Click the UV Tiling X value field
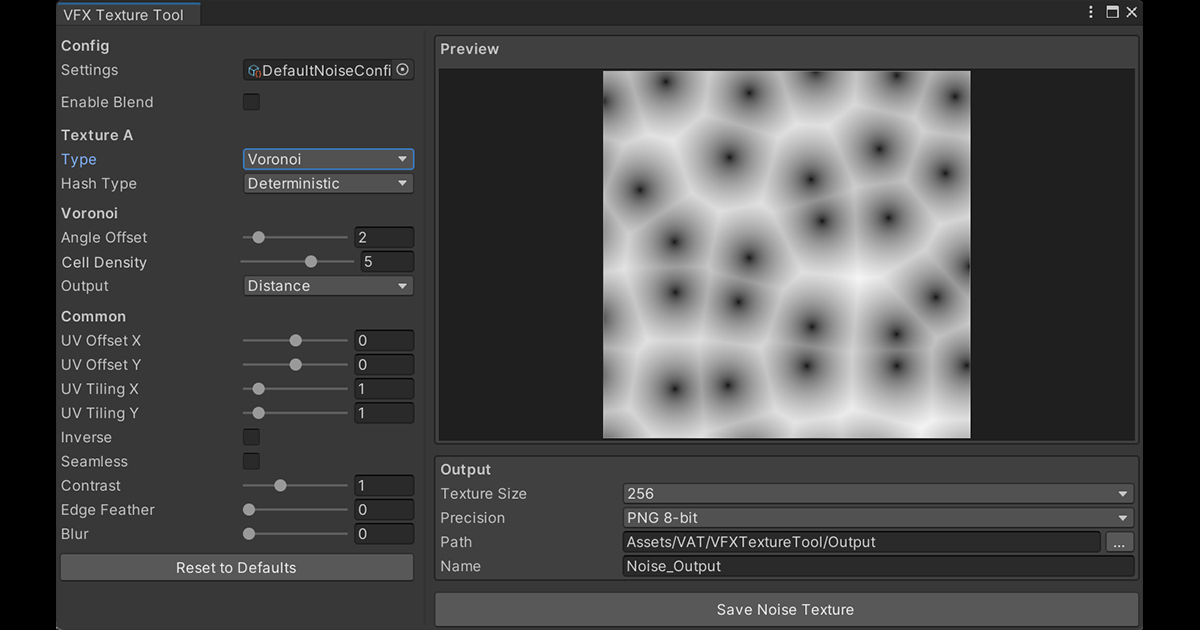The image size is (1200, 630). pos(384,389)
